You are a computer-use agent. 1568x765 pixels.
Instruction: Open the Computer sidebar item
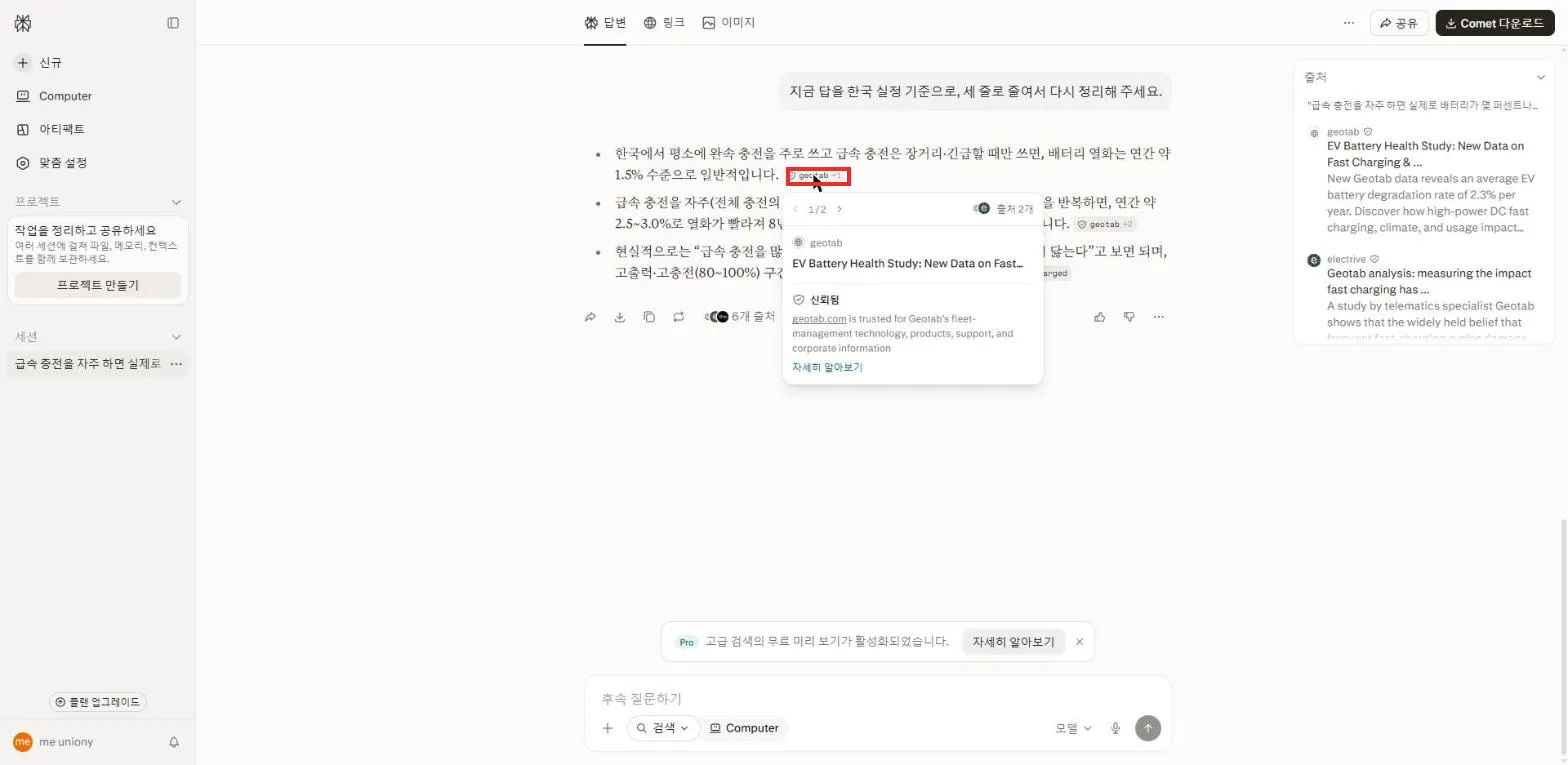pyautogui.click(x=54, y=96)
